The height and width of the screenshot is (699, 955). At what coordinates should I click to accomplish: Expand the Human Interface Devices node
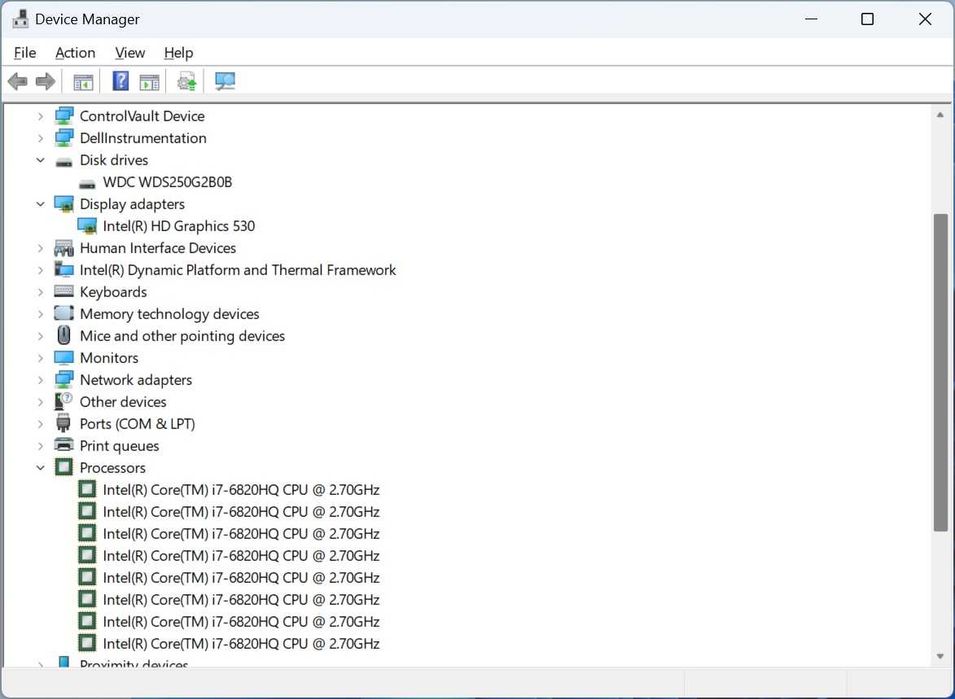click(x=40, y=248)
